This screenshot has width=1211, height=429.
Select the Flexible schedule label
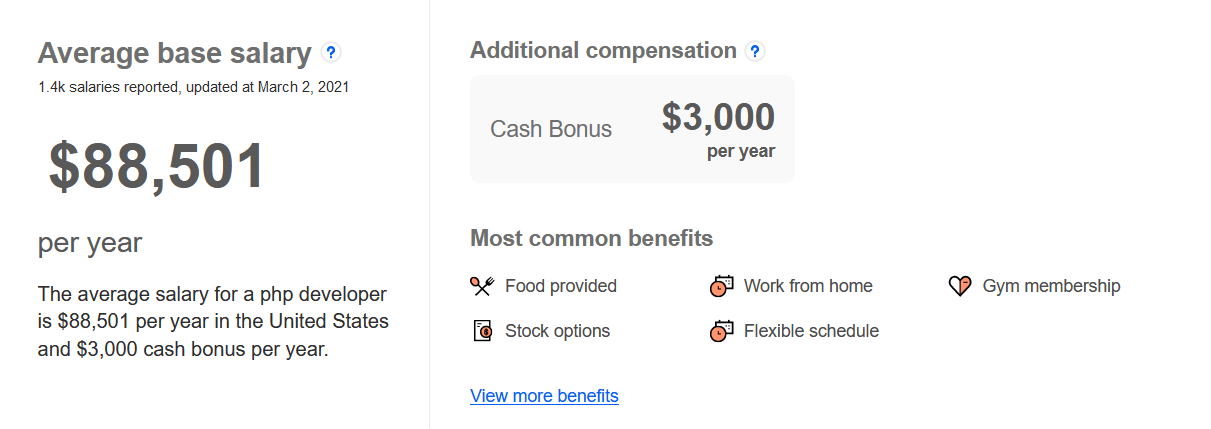pyautogui.click(x=811, y=330)
